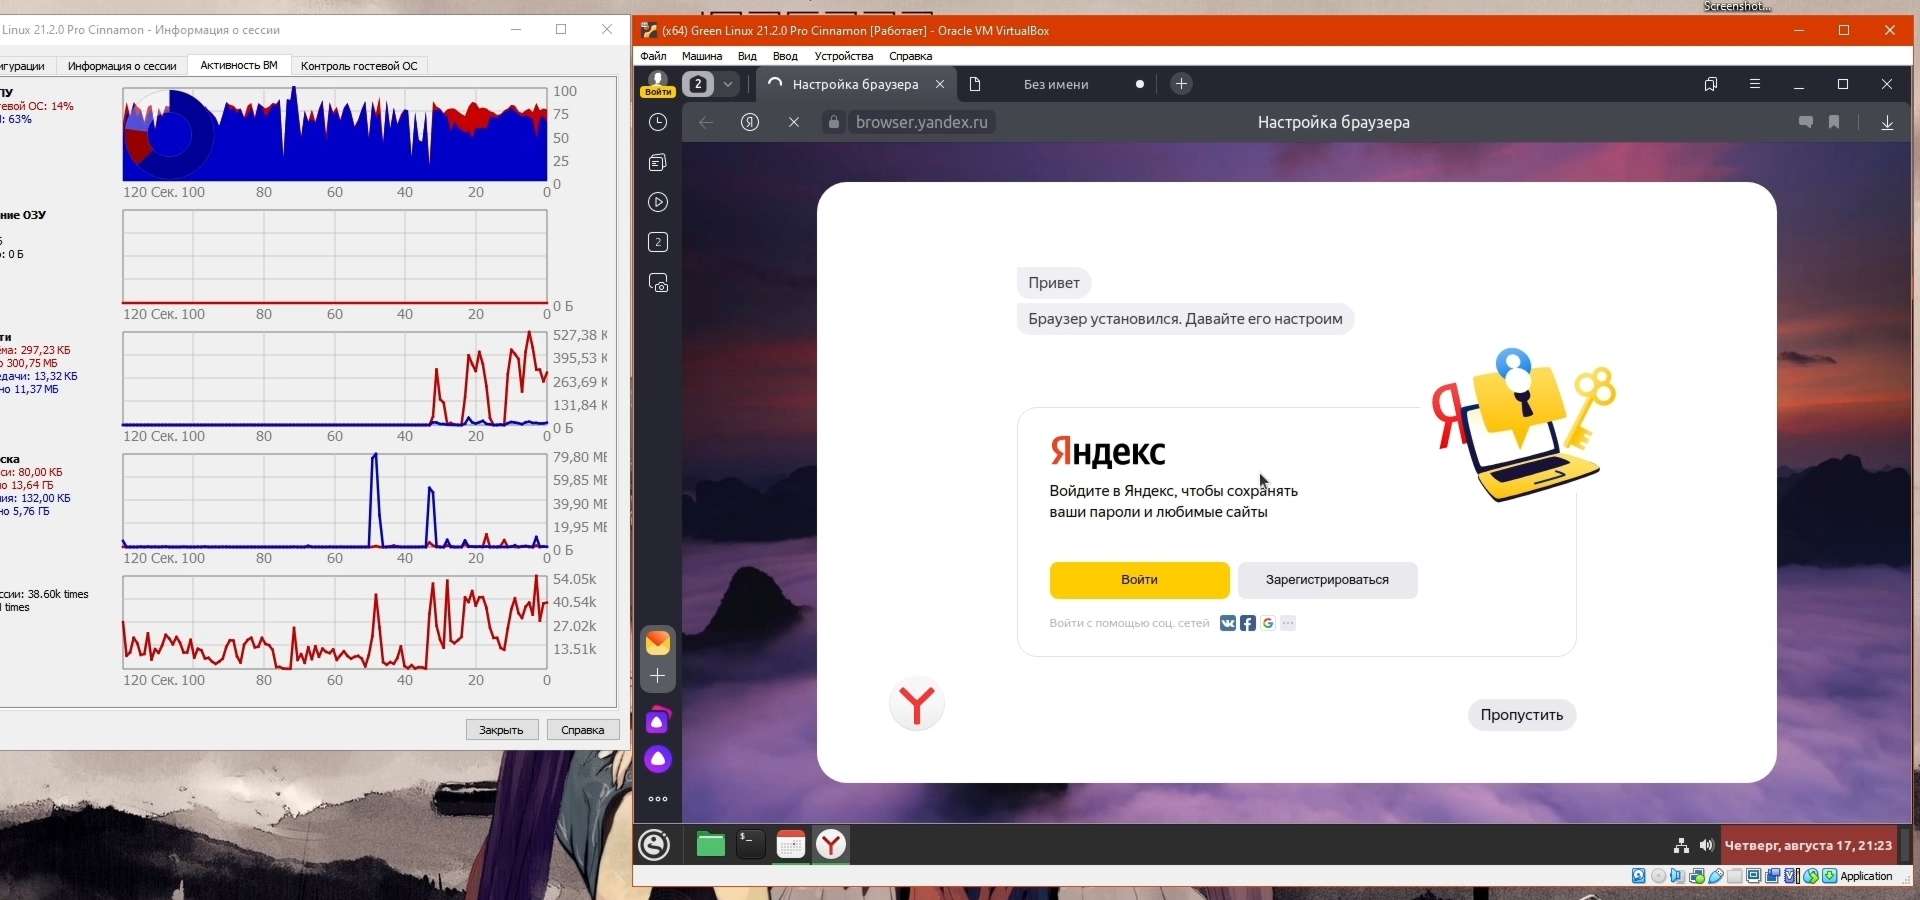Switch to the Контроль гостевой ОС tab

coord(359,66)
